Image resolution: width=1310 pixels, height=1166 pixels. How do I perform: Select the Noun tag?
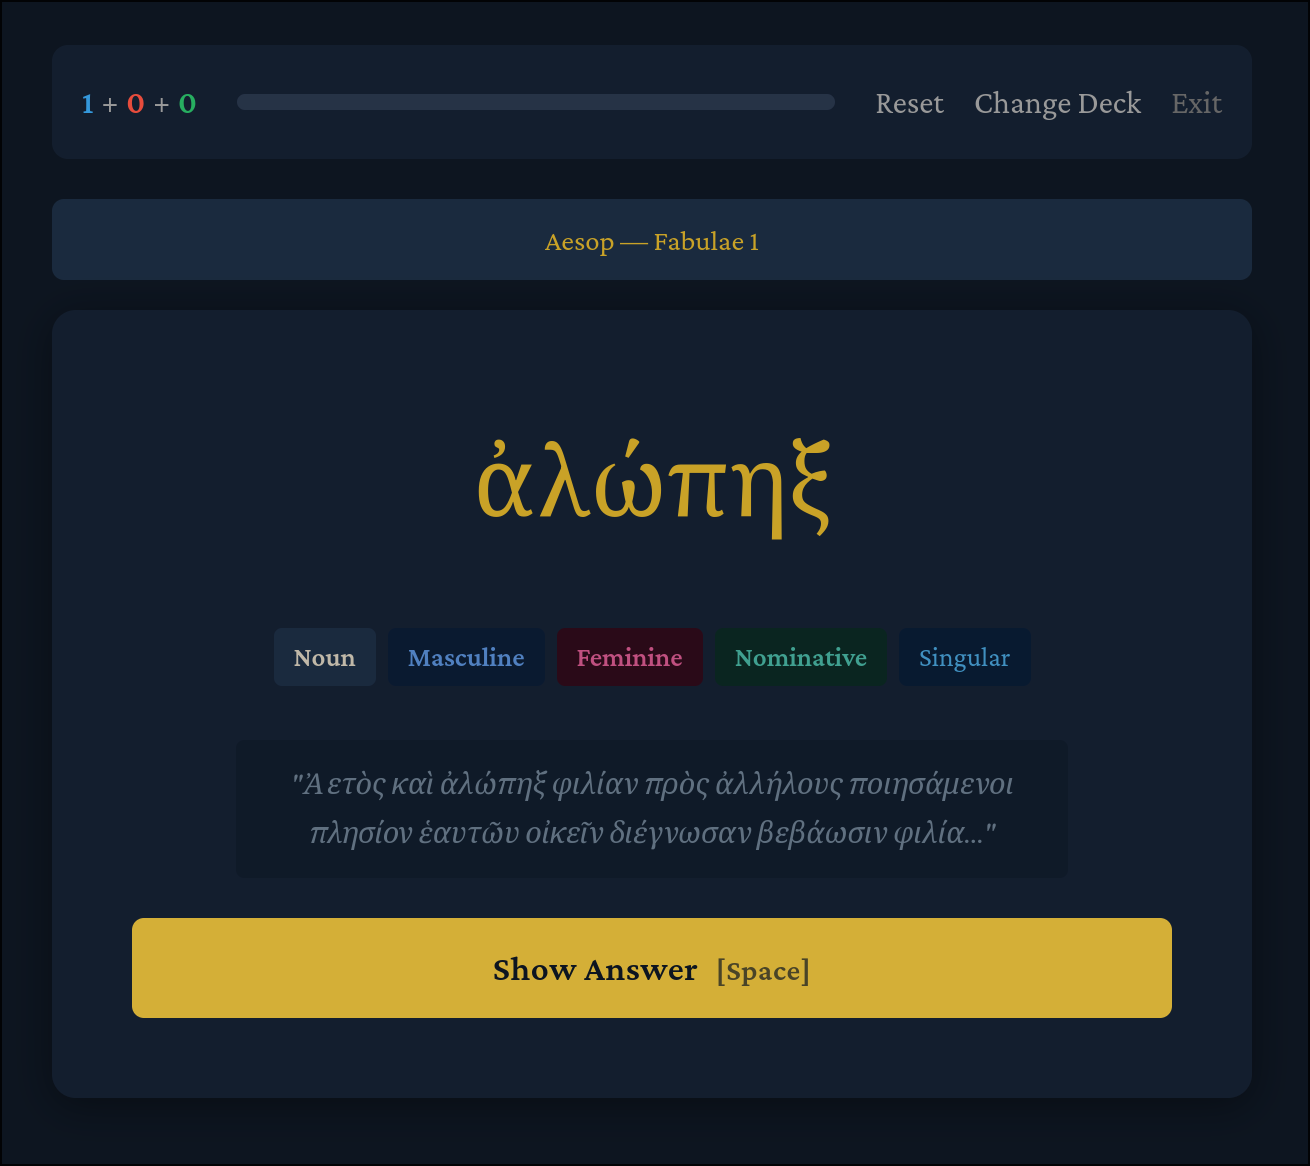click(325, 658)
